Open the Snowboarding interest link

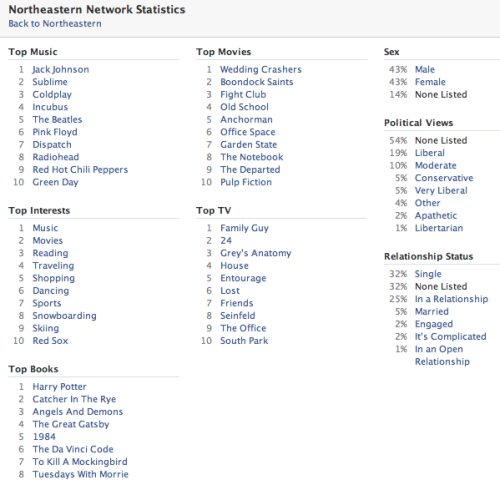[x=64, y=316]
